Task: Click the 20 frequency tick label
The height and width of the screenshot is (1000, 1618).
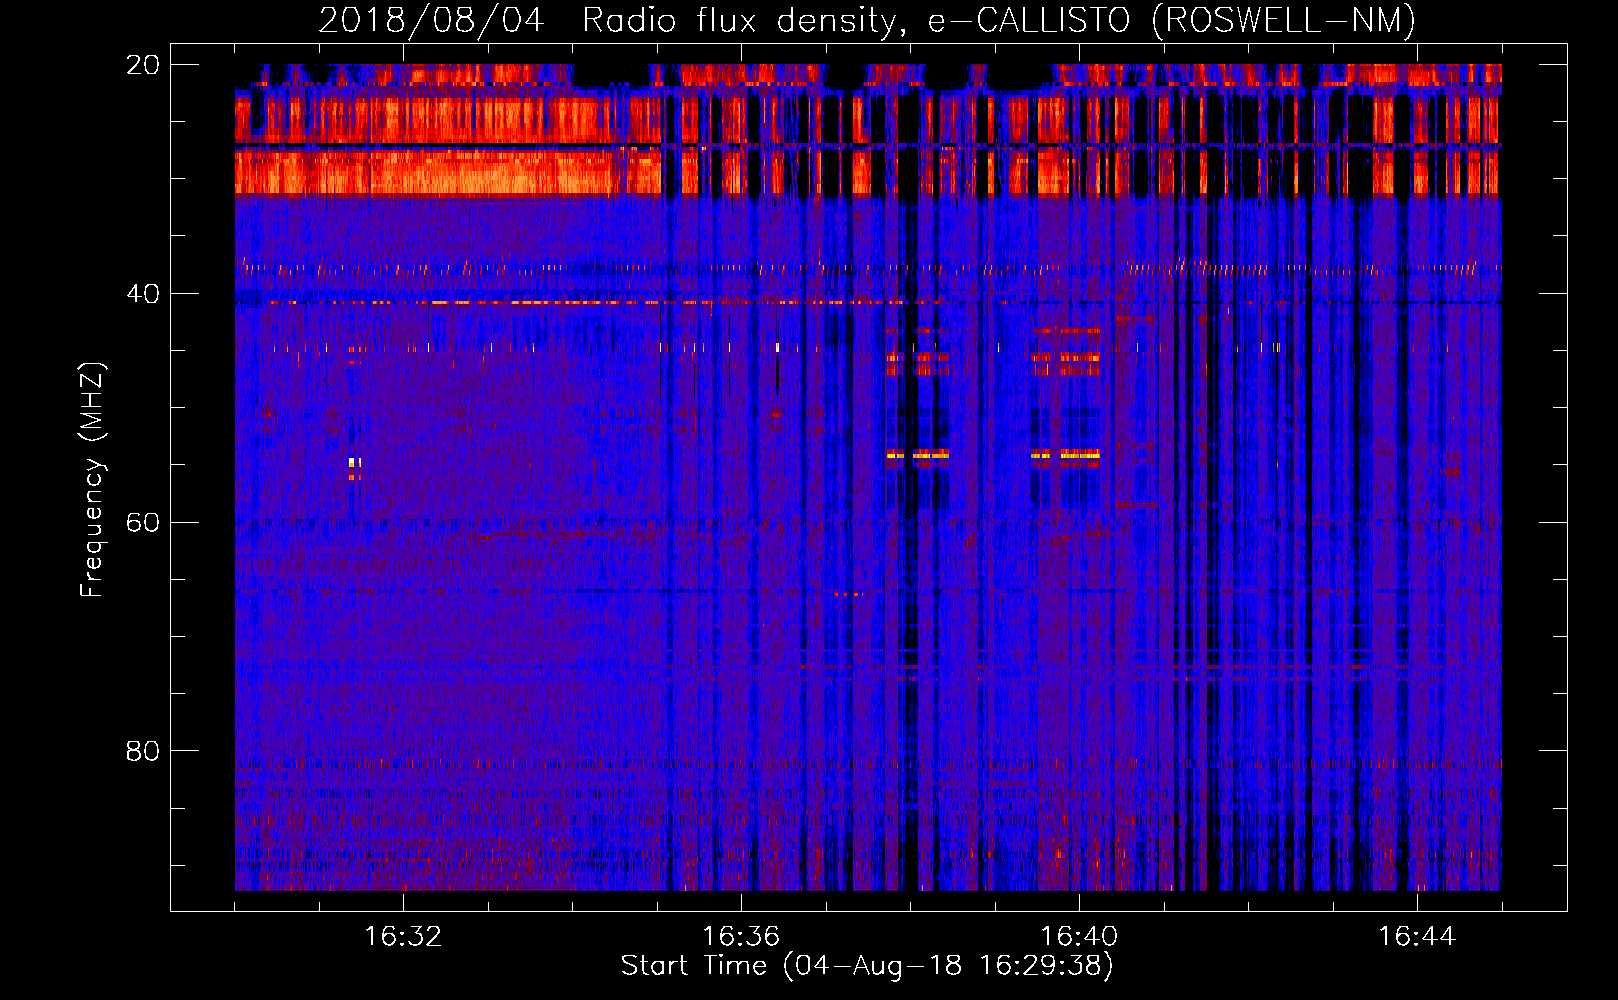Action: coord(142,65)
